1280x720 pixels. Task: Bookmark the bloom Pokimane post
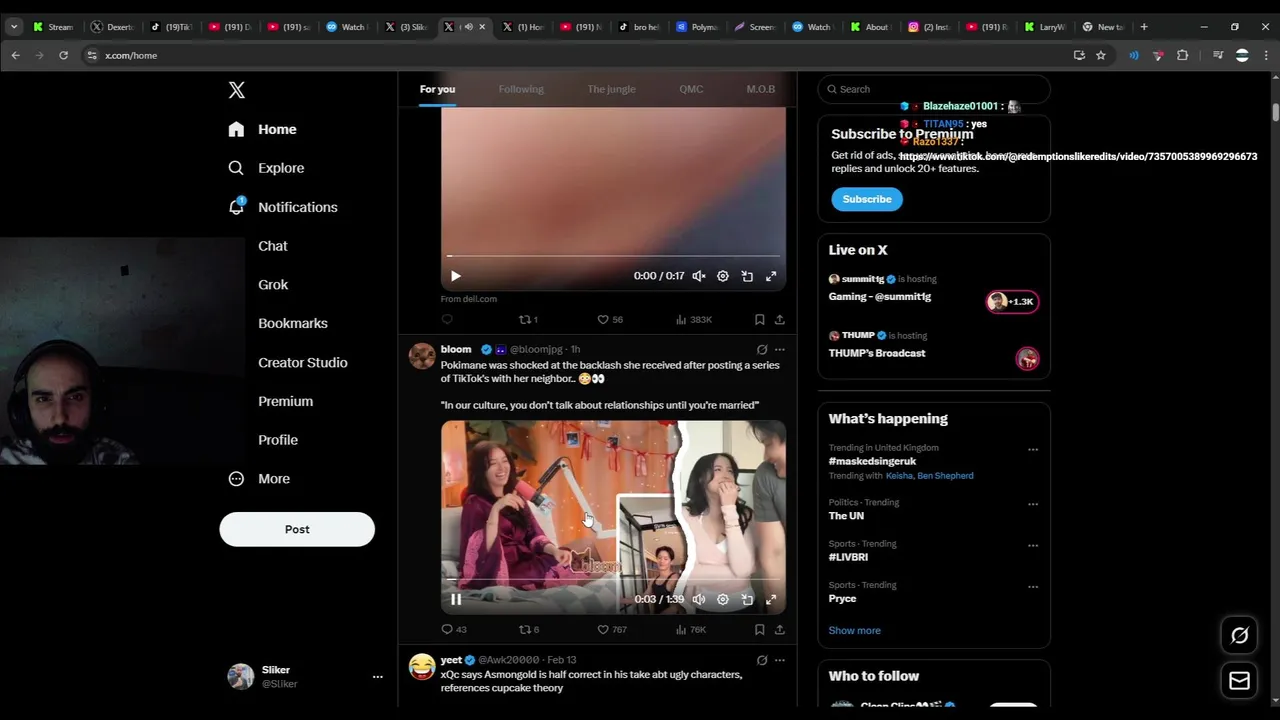click(760, 629)
